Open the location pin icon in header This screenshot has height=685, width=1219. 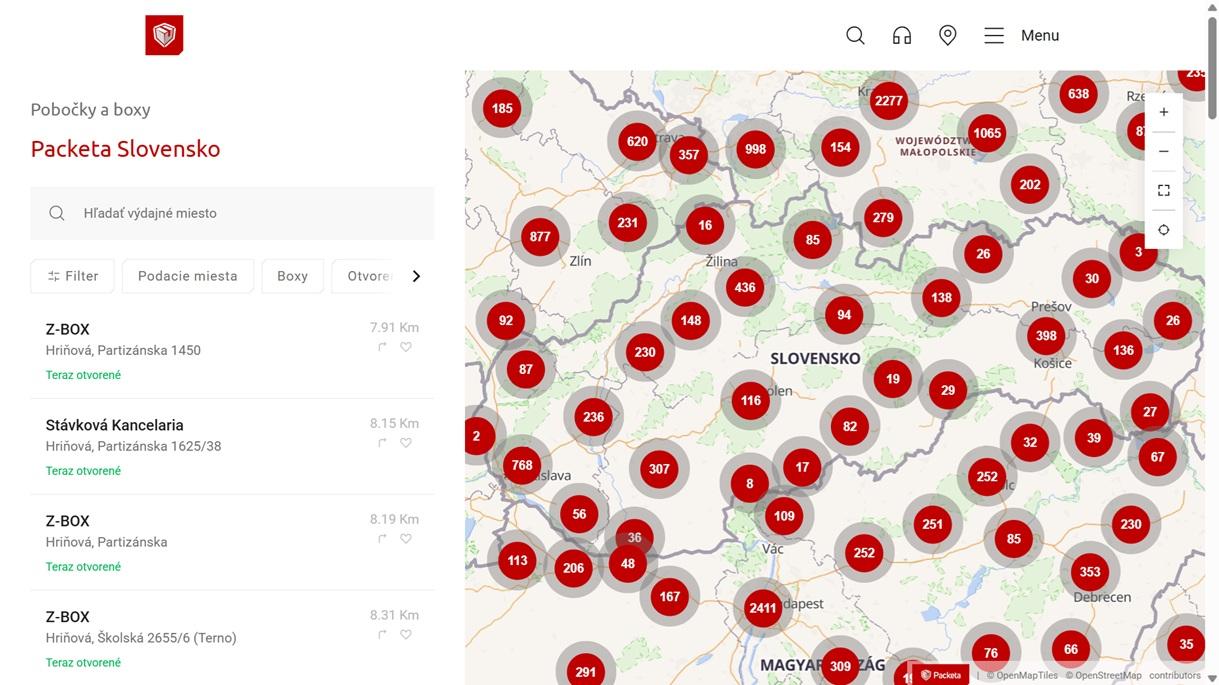click(x=948, y=35)
